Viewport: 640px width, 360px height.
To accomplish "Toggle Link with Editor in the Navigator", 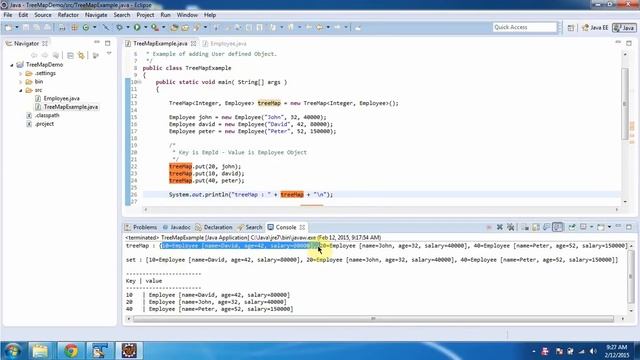I will coord(81,55).
